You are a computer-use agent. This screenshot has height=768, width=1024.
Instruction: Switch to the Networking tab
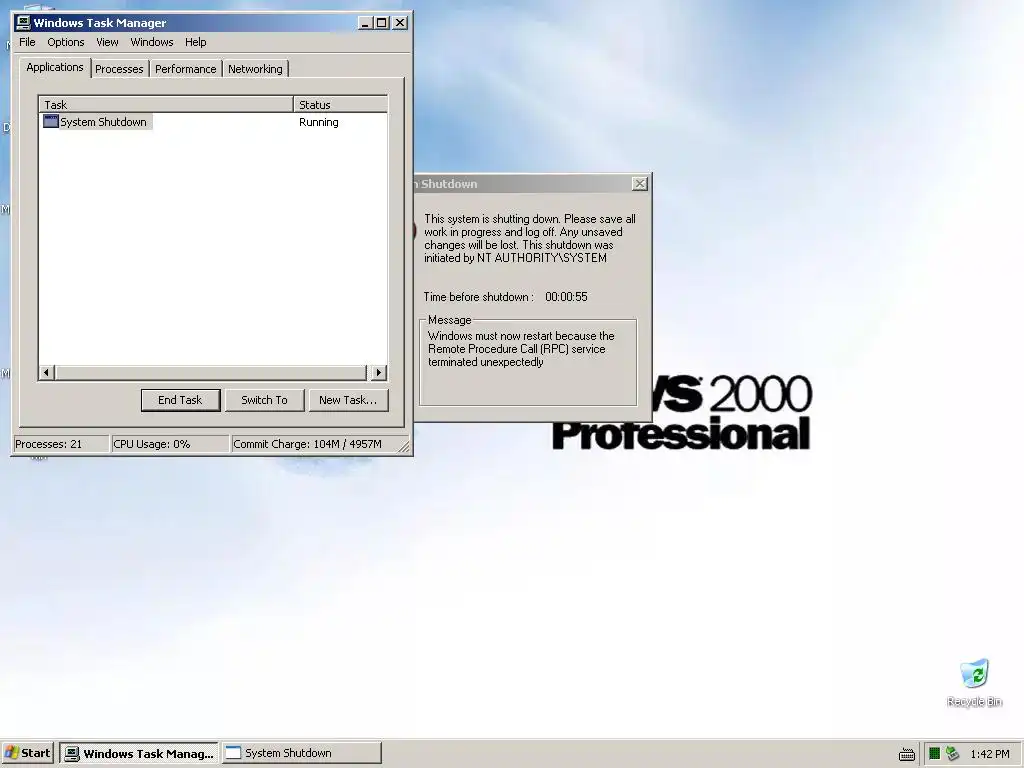click(255, 69)
